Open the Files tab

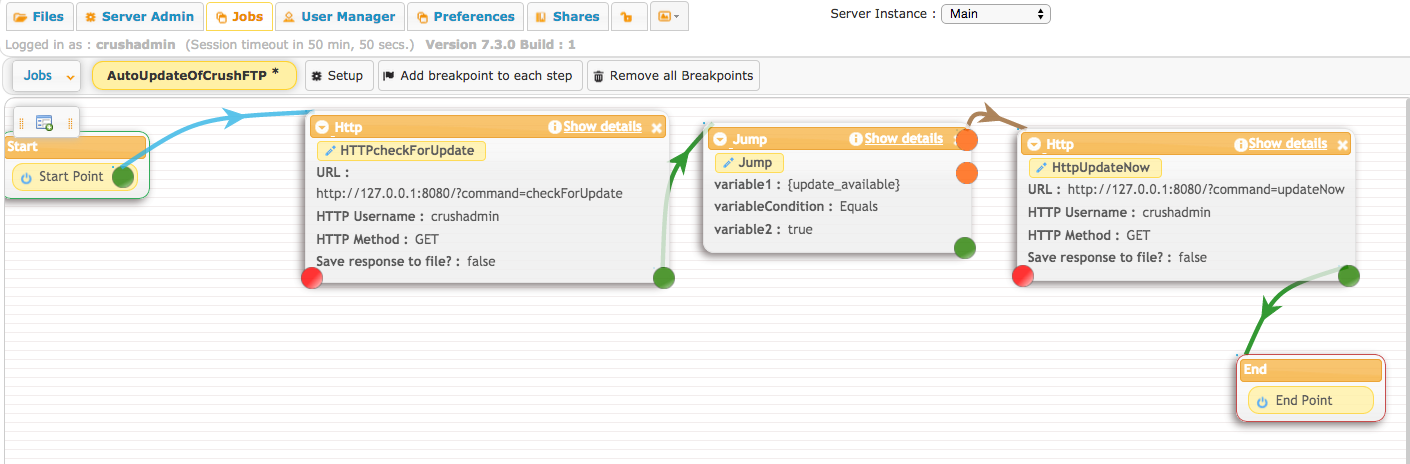[x=38, y=16]
